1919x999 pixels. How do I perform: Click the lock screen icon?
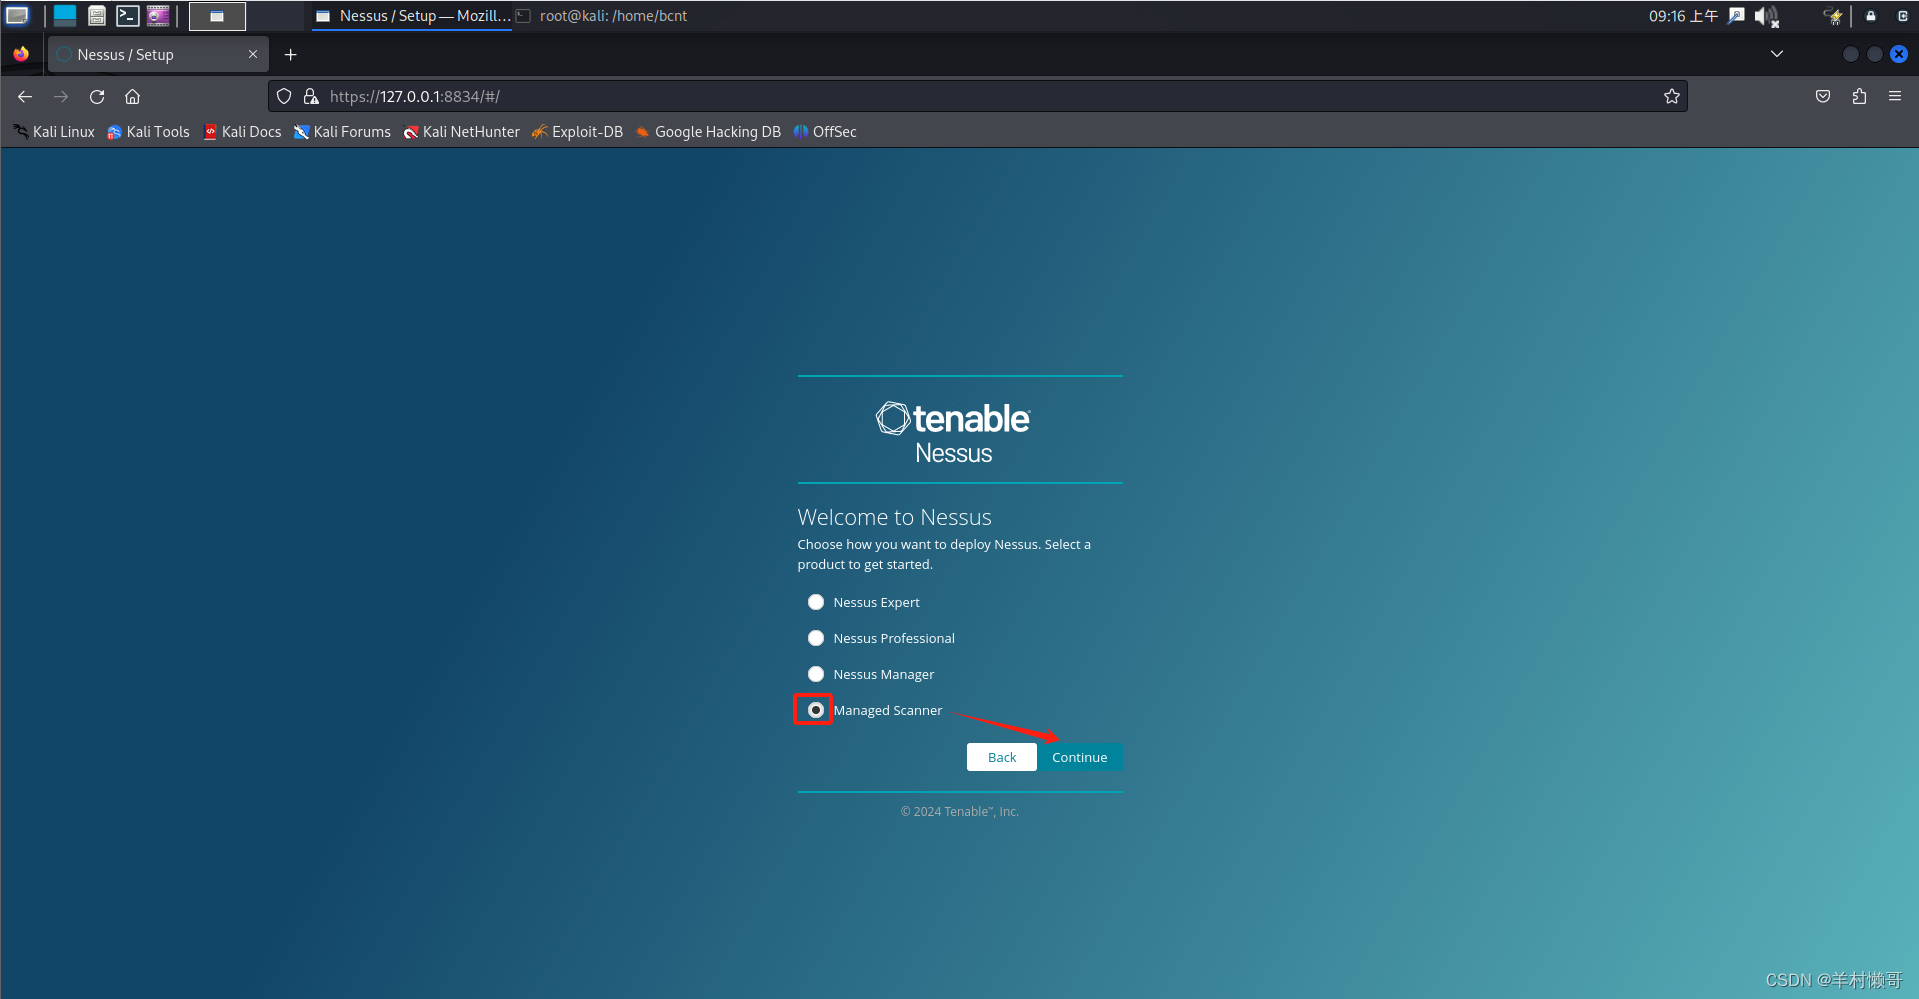pyautogui.click(x=1871, y=16)
